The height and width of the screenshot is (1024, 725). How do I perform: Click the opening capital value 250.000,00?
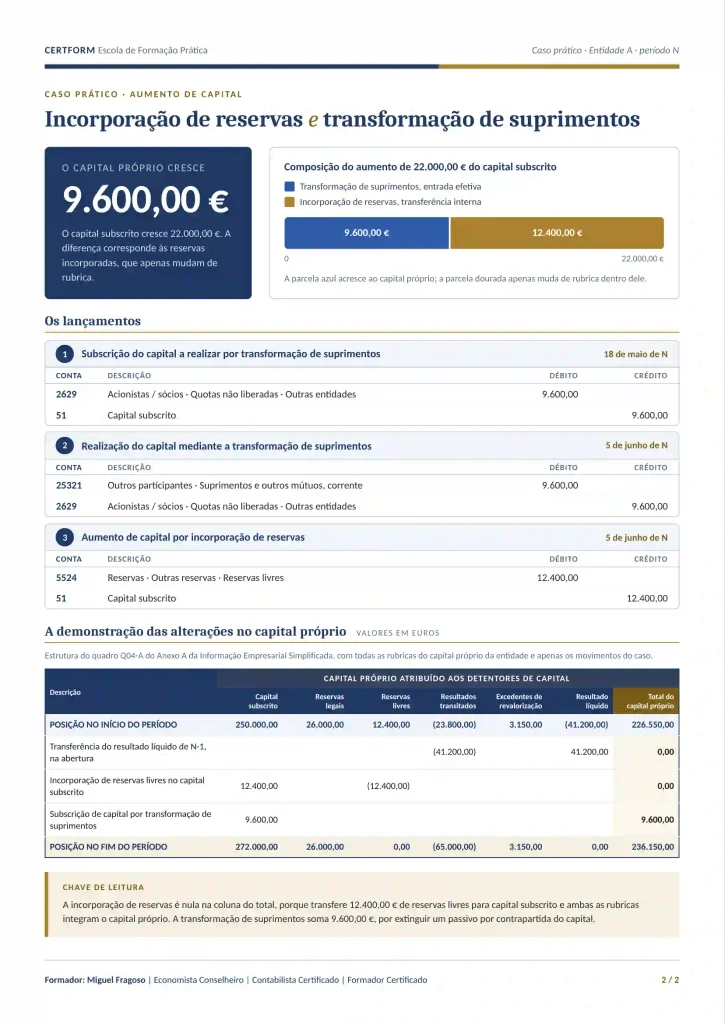pos(256,725)
